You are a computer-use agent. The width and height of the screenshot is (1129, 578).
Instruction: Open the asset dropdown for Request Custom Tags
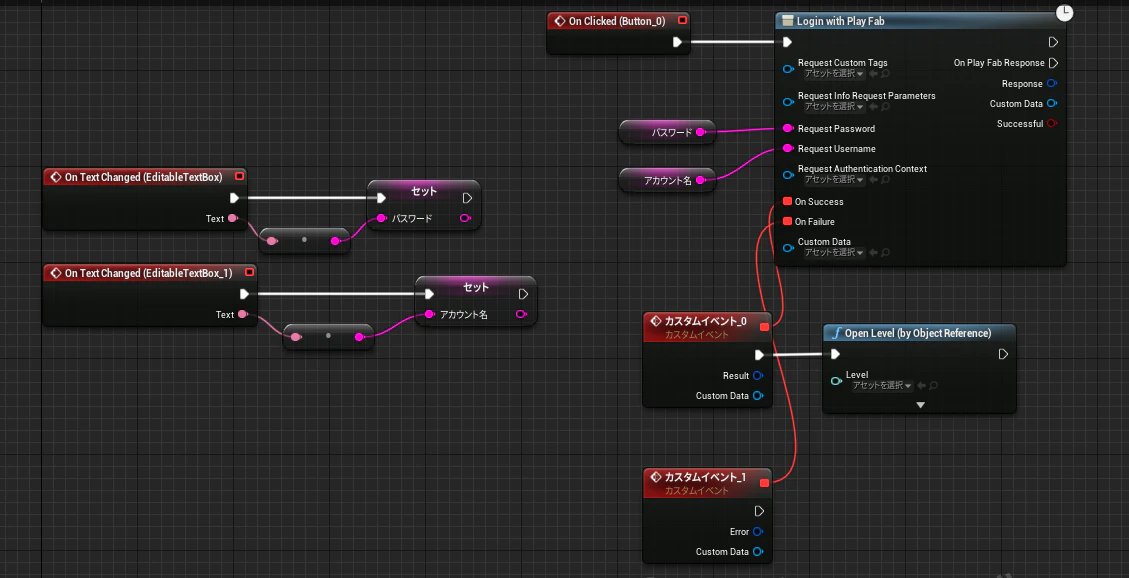click(834, 73)
